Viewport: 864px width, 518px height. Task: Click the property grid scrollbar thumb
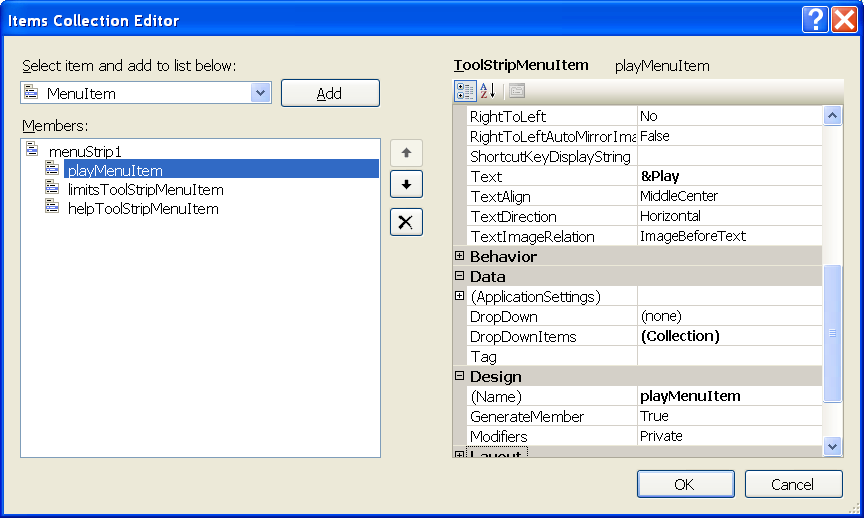click(832, 333)
